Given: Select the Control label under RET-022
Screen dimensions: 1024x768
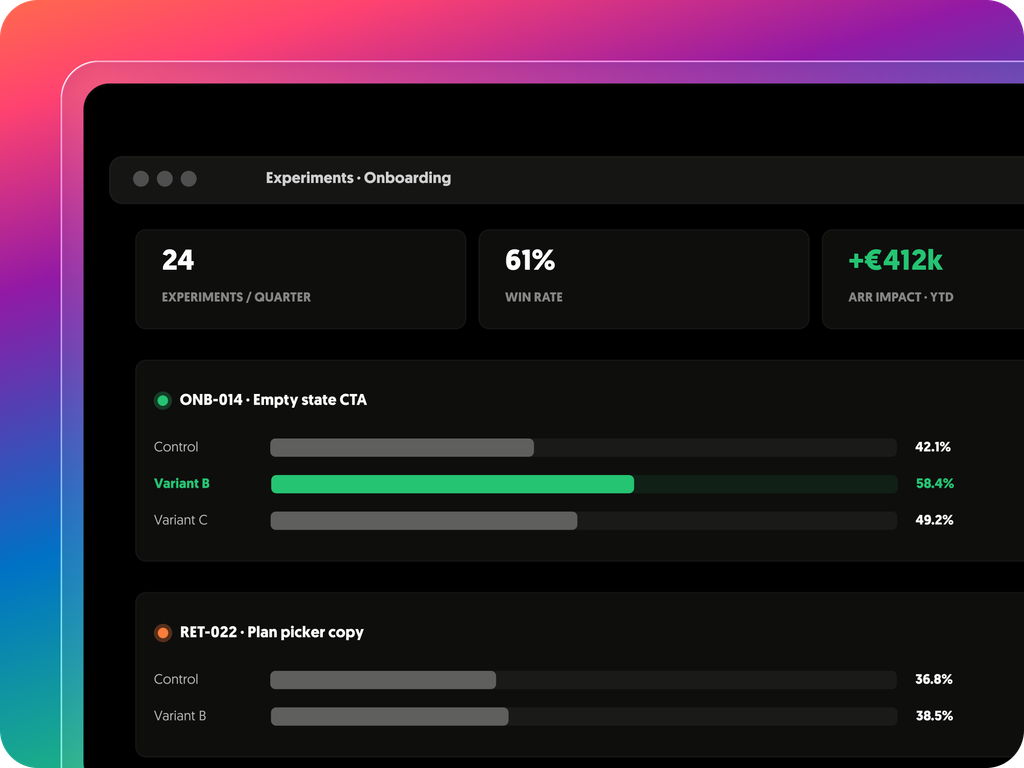Looking at the screenshot, I should pyautogui.click(x=176, y=680).
